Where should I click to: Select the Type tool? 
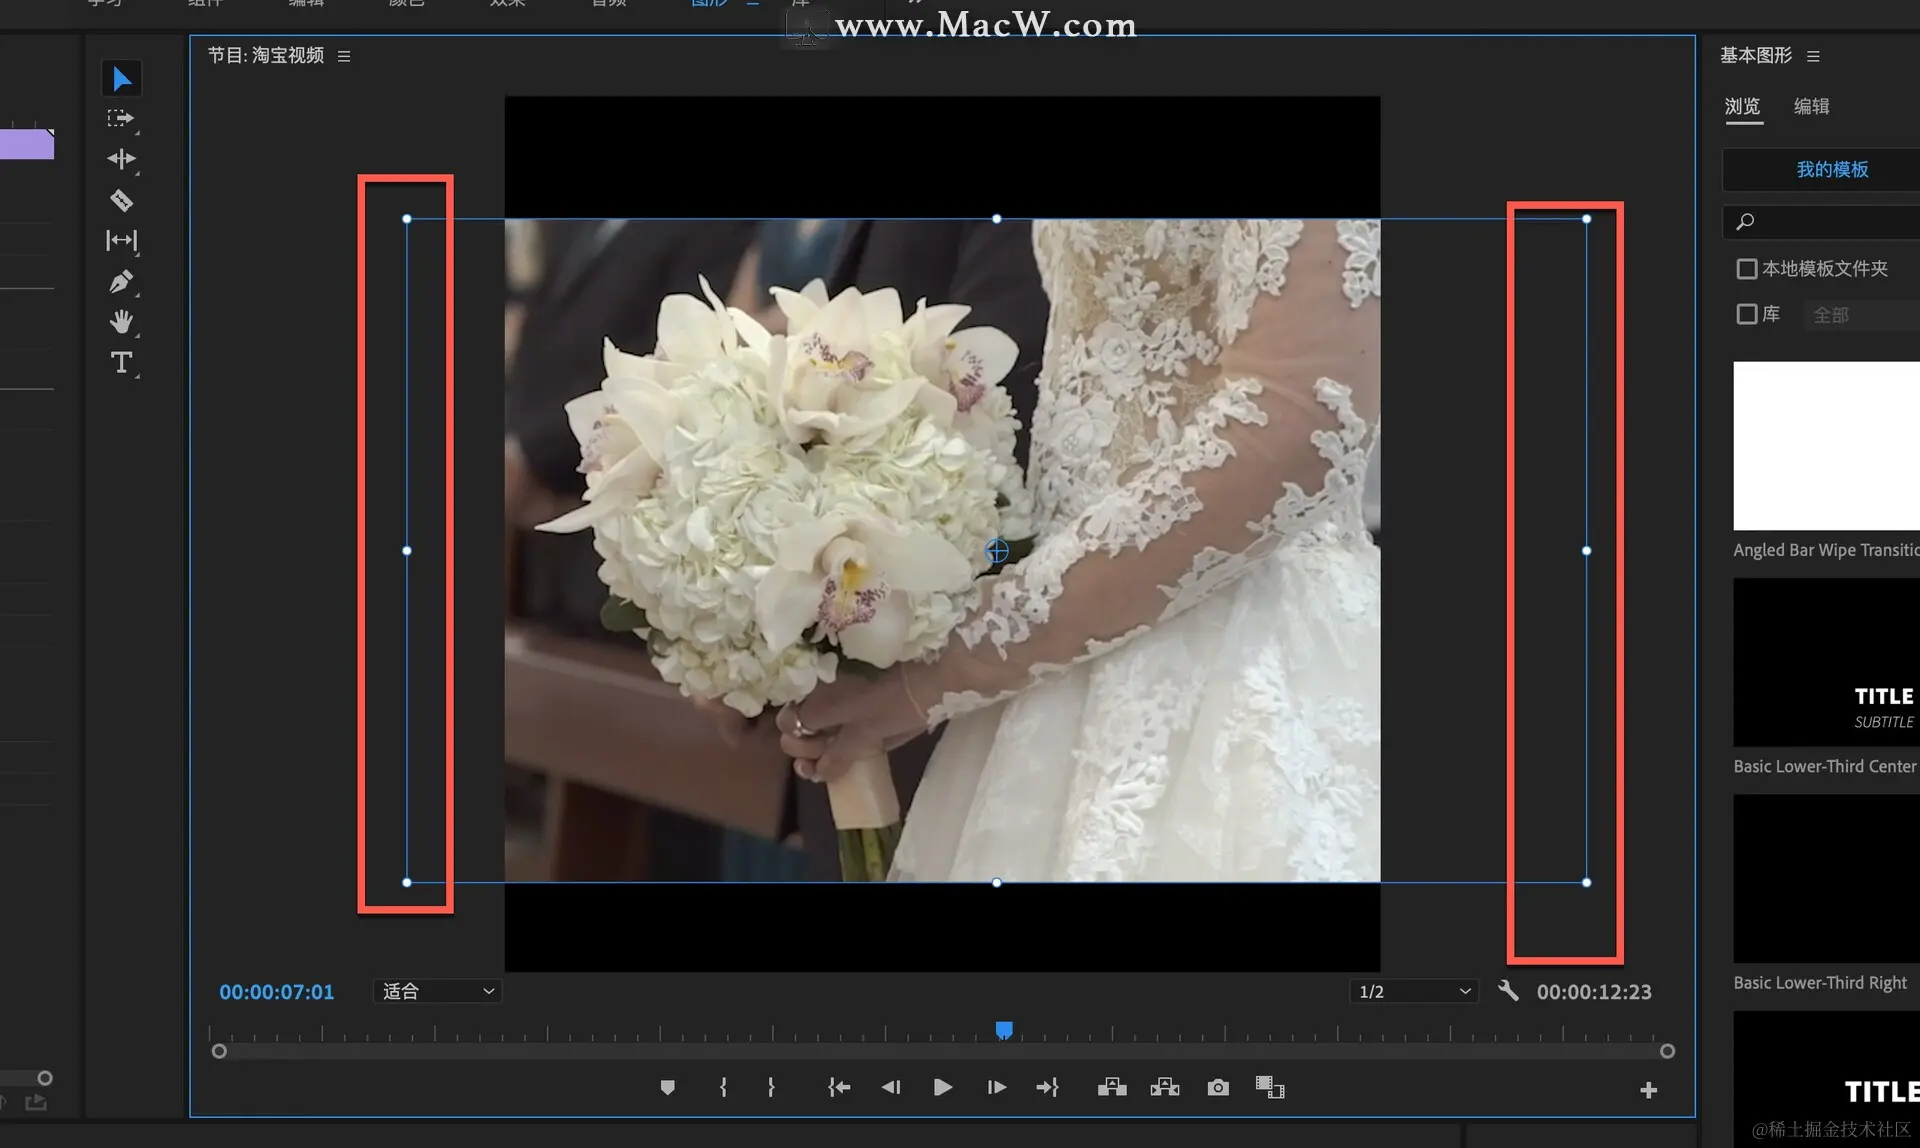121,362
